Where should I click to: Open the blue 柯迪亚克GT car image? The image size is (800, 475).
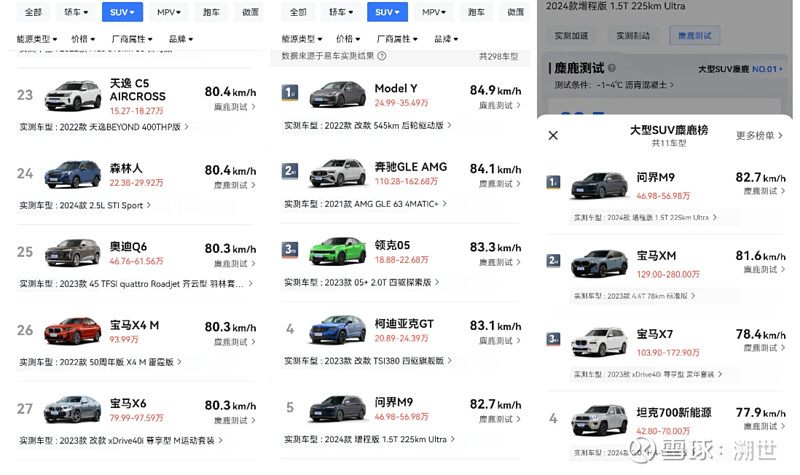pyautogui.click(x=337, y=330)
